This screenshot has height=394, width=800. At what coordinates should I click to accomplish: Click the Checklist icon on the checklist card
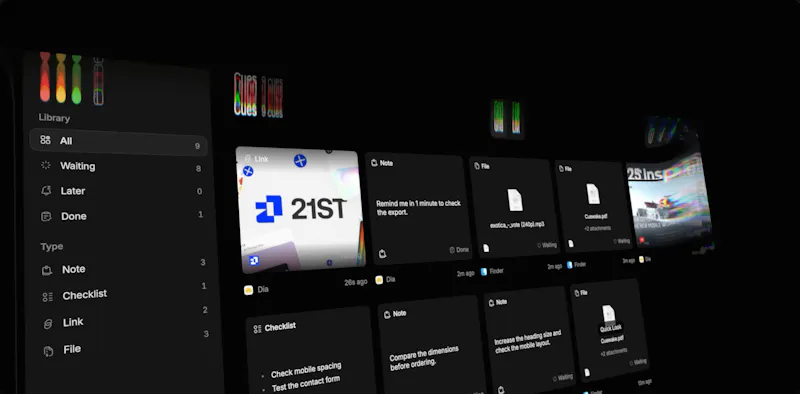tap(257, 329)
